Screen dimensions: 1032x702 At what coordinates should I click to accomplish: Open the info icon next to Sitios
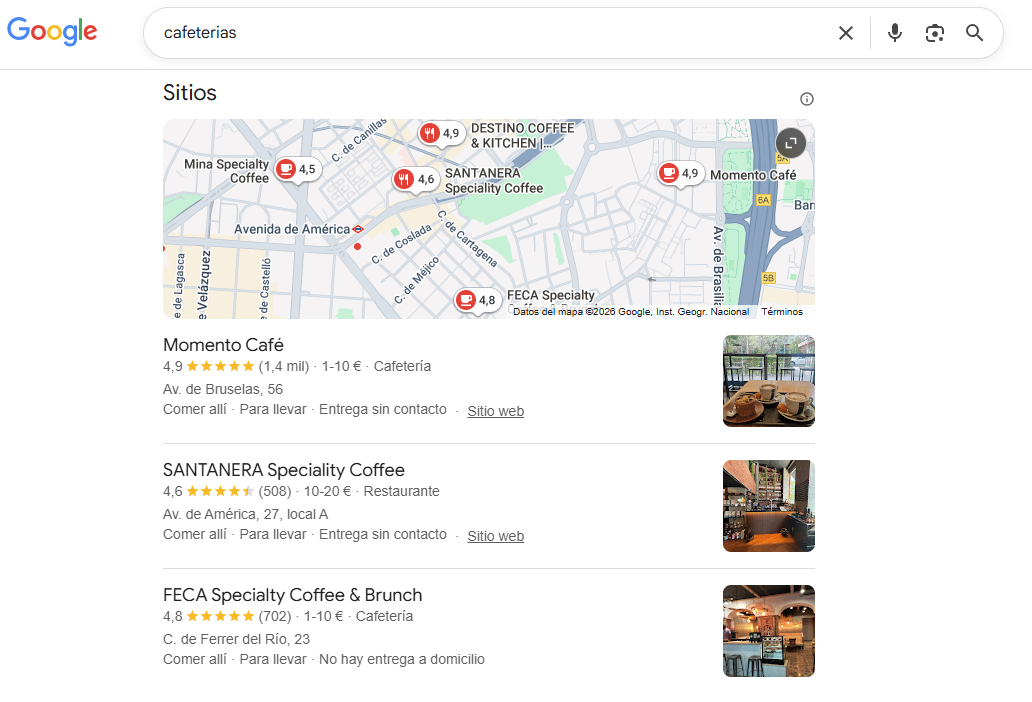806,99
